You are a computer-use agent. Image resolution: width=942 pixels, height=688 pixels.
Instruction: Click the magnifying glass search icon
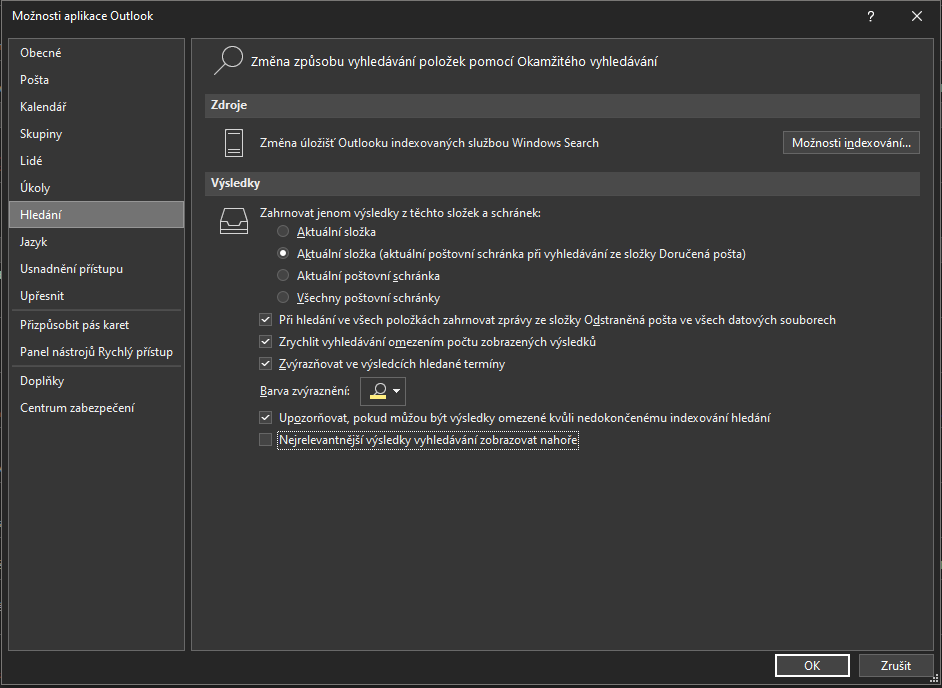[x=228, y=61]
